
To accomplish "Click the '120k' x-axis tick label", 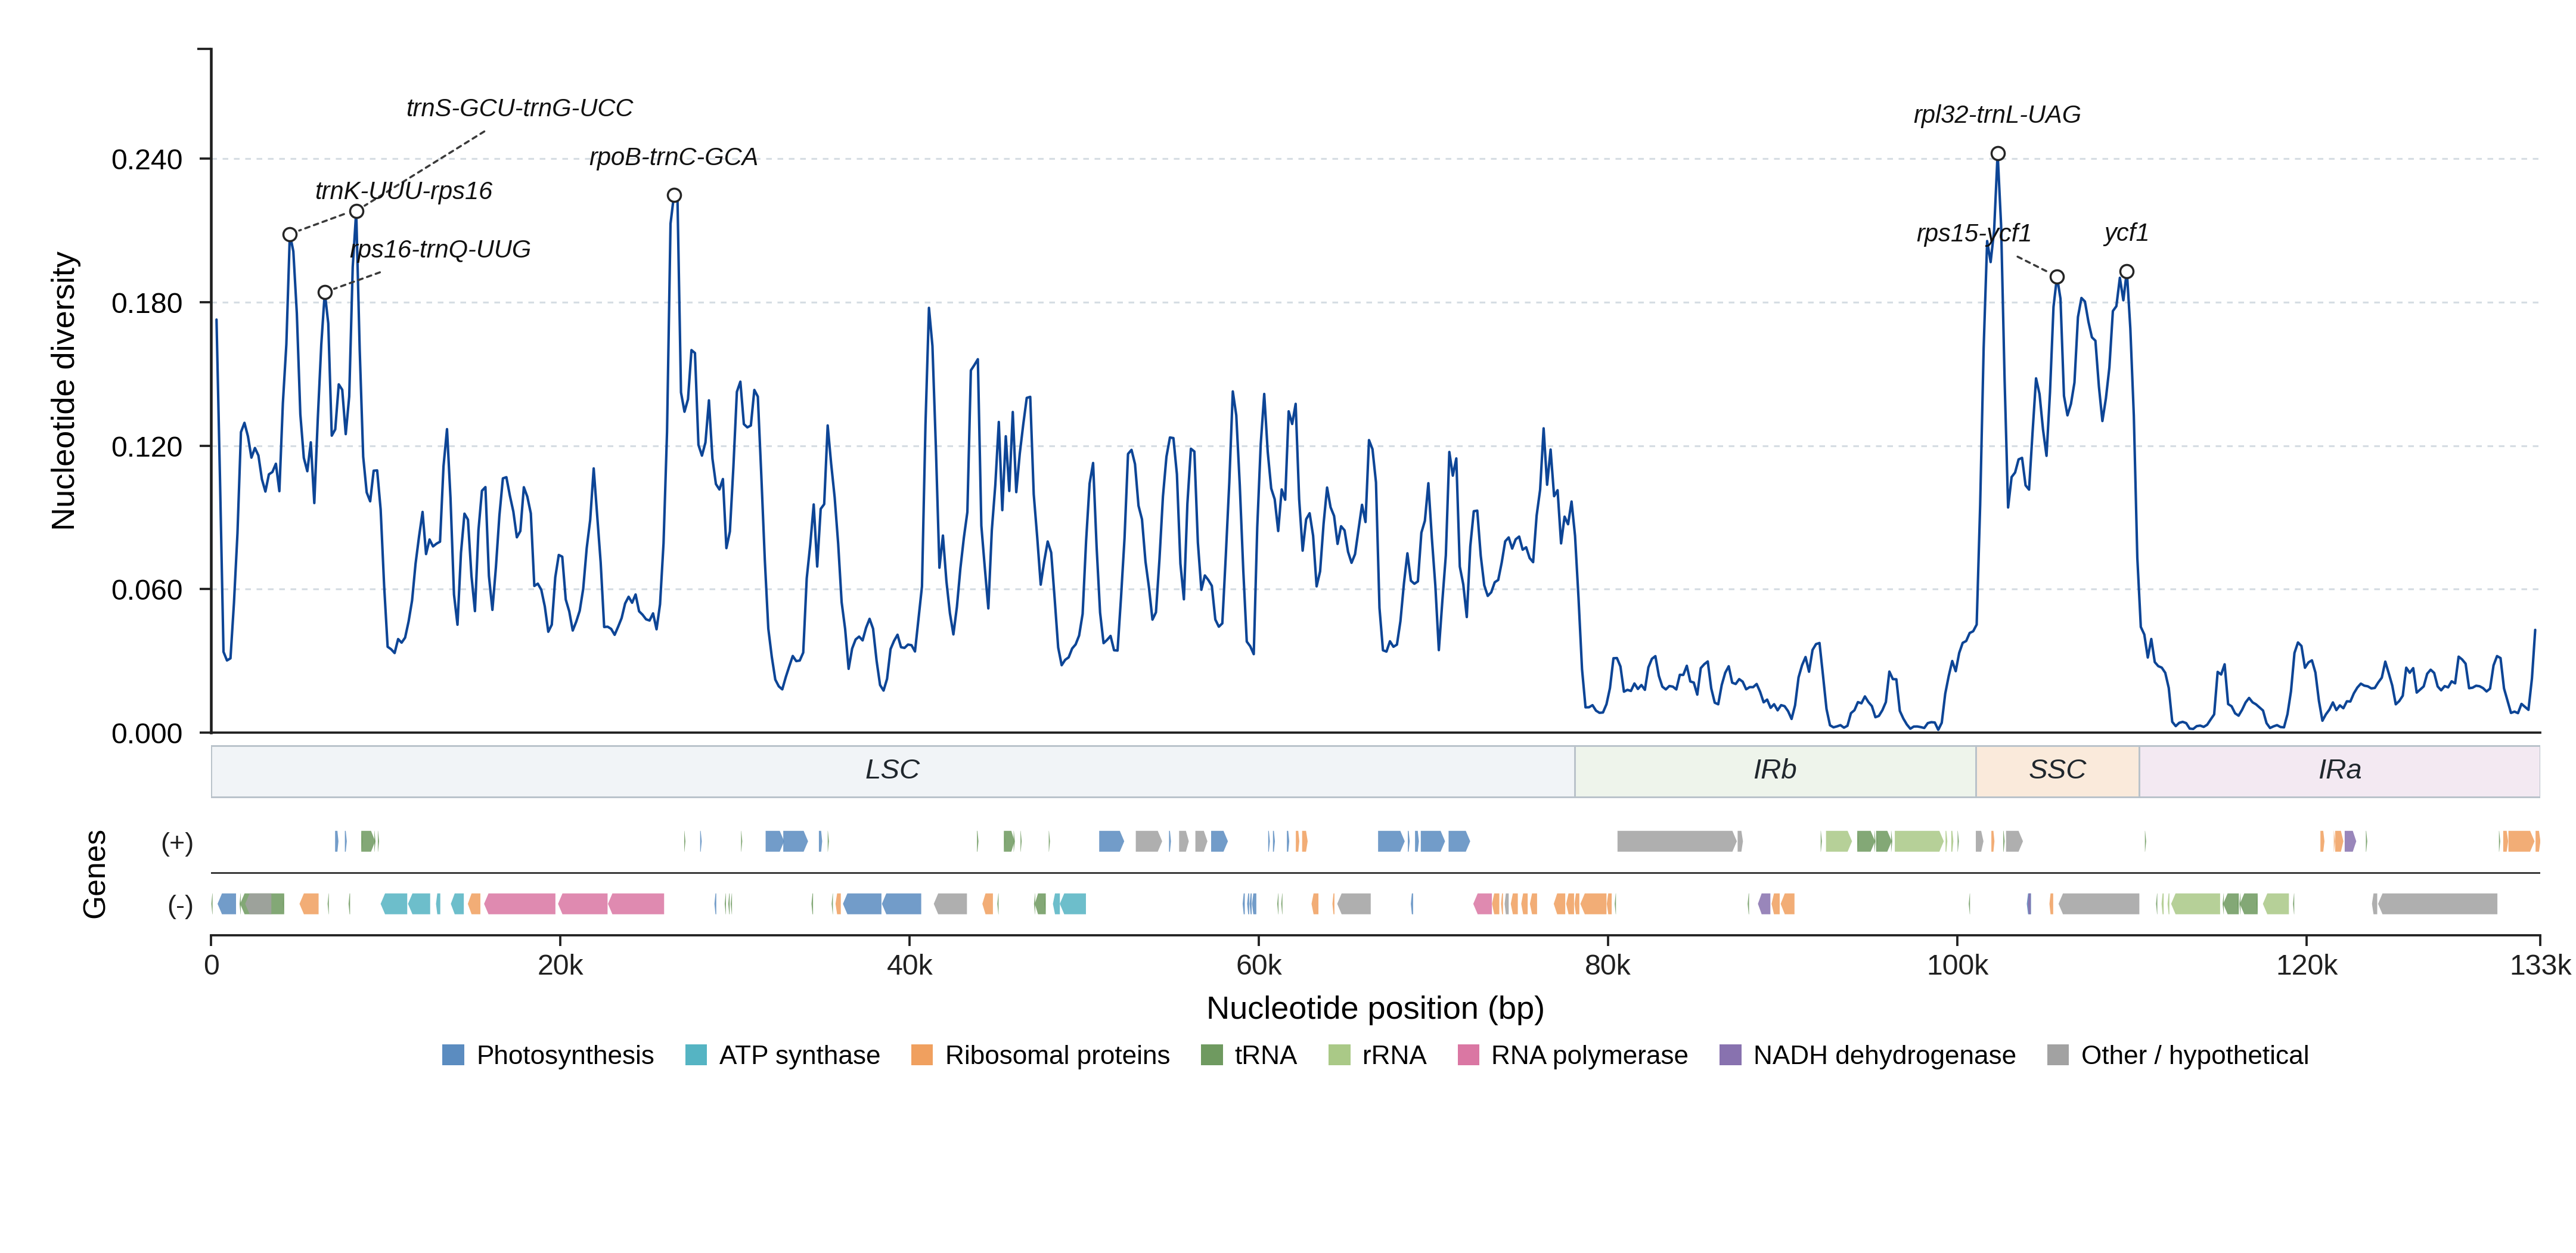I will tap(2306, 966).
